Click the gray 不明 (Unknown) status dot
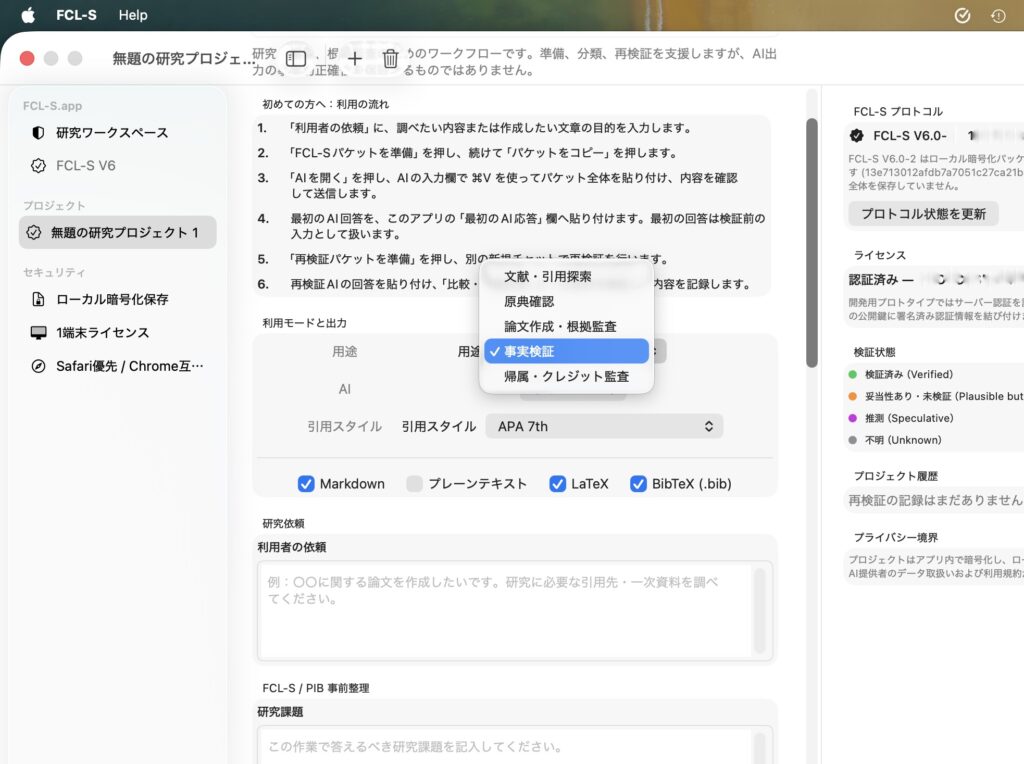 pyautogui.click(x=852, y=440)
